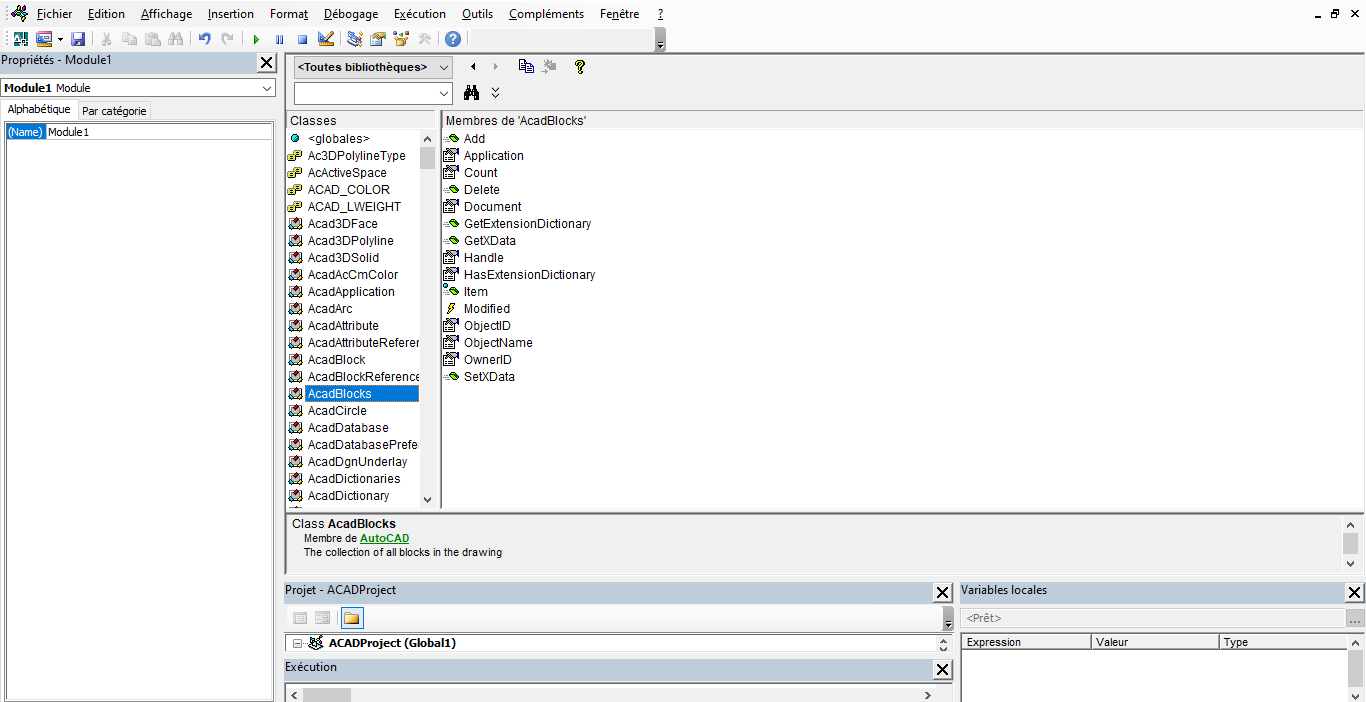
Task: Open the Properties window toolbar icon
Action: pyautogui.click(x=378, y=39)
